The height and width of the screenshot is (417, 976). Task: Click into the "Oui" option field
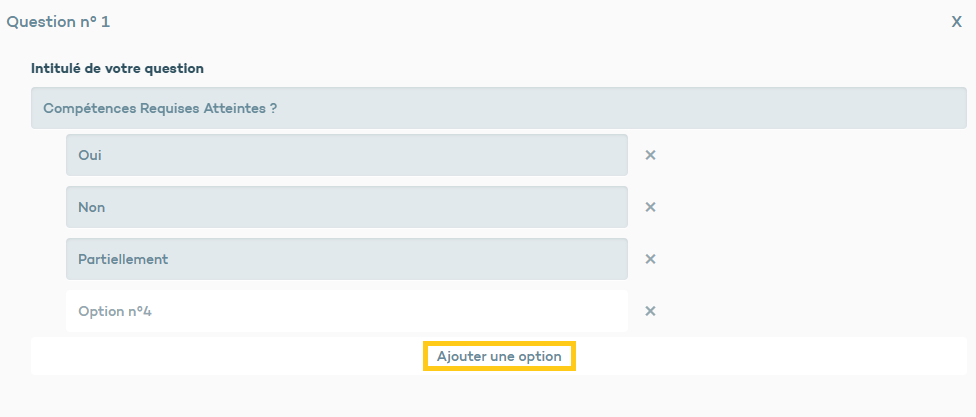346,155
